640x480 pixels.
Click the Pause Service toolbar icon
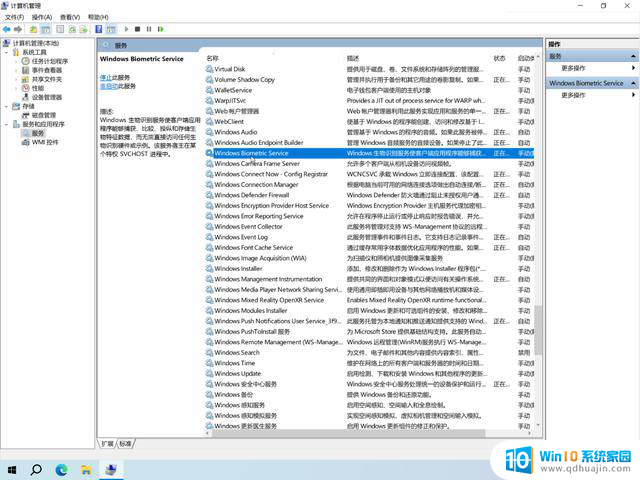(x=149, y=29)
